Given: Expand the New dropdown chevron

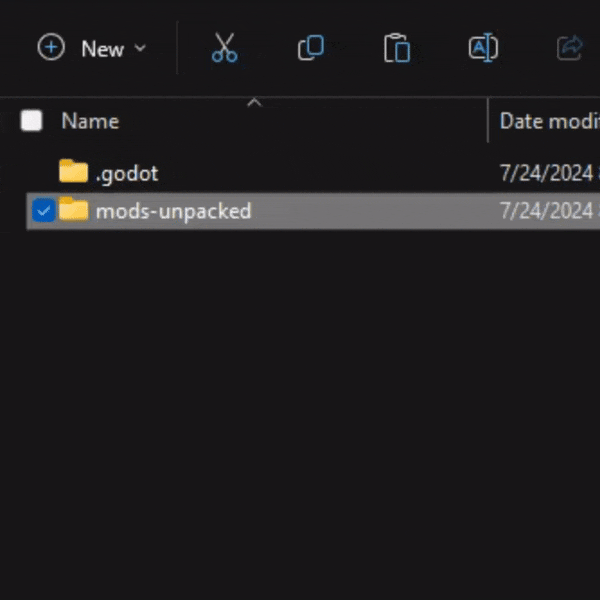Looking at the screenshot, I should (x=140, y=48).
